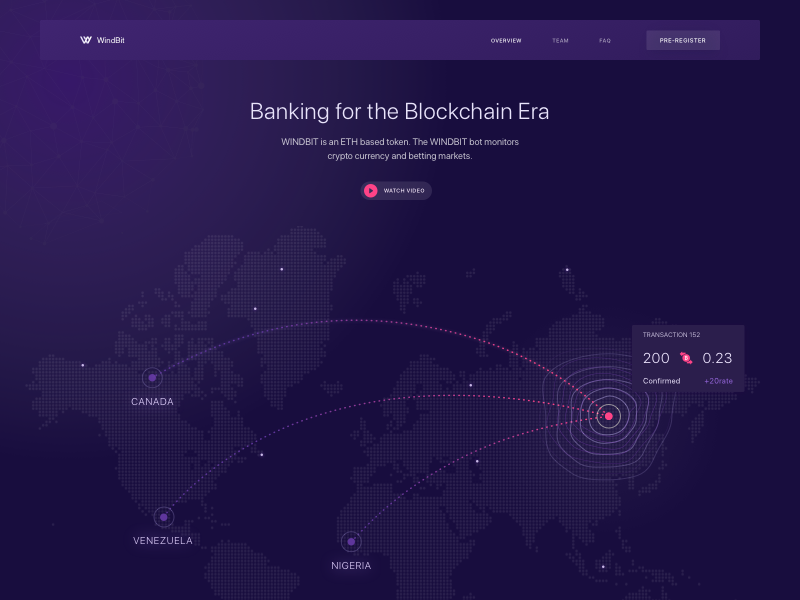Click the Pre-Register button
This screenshot has width=800, height=600.
pyautogui.click(x=683, y=40)
